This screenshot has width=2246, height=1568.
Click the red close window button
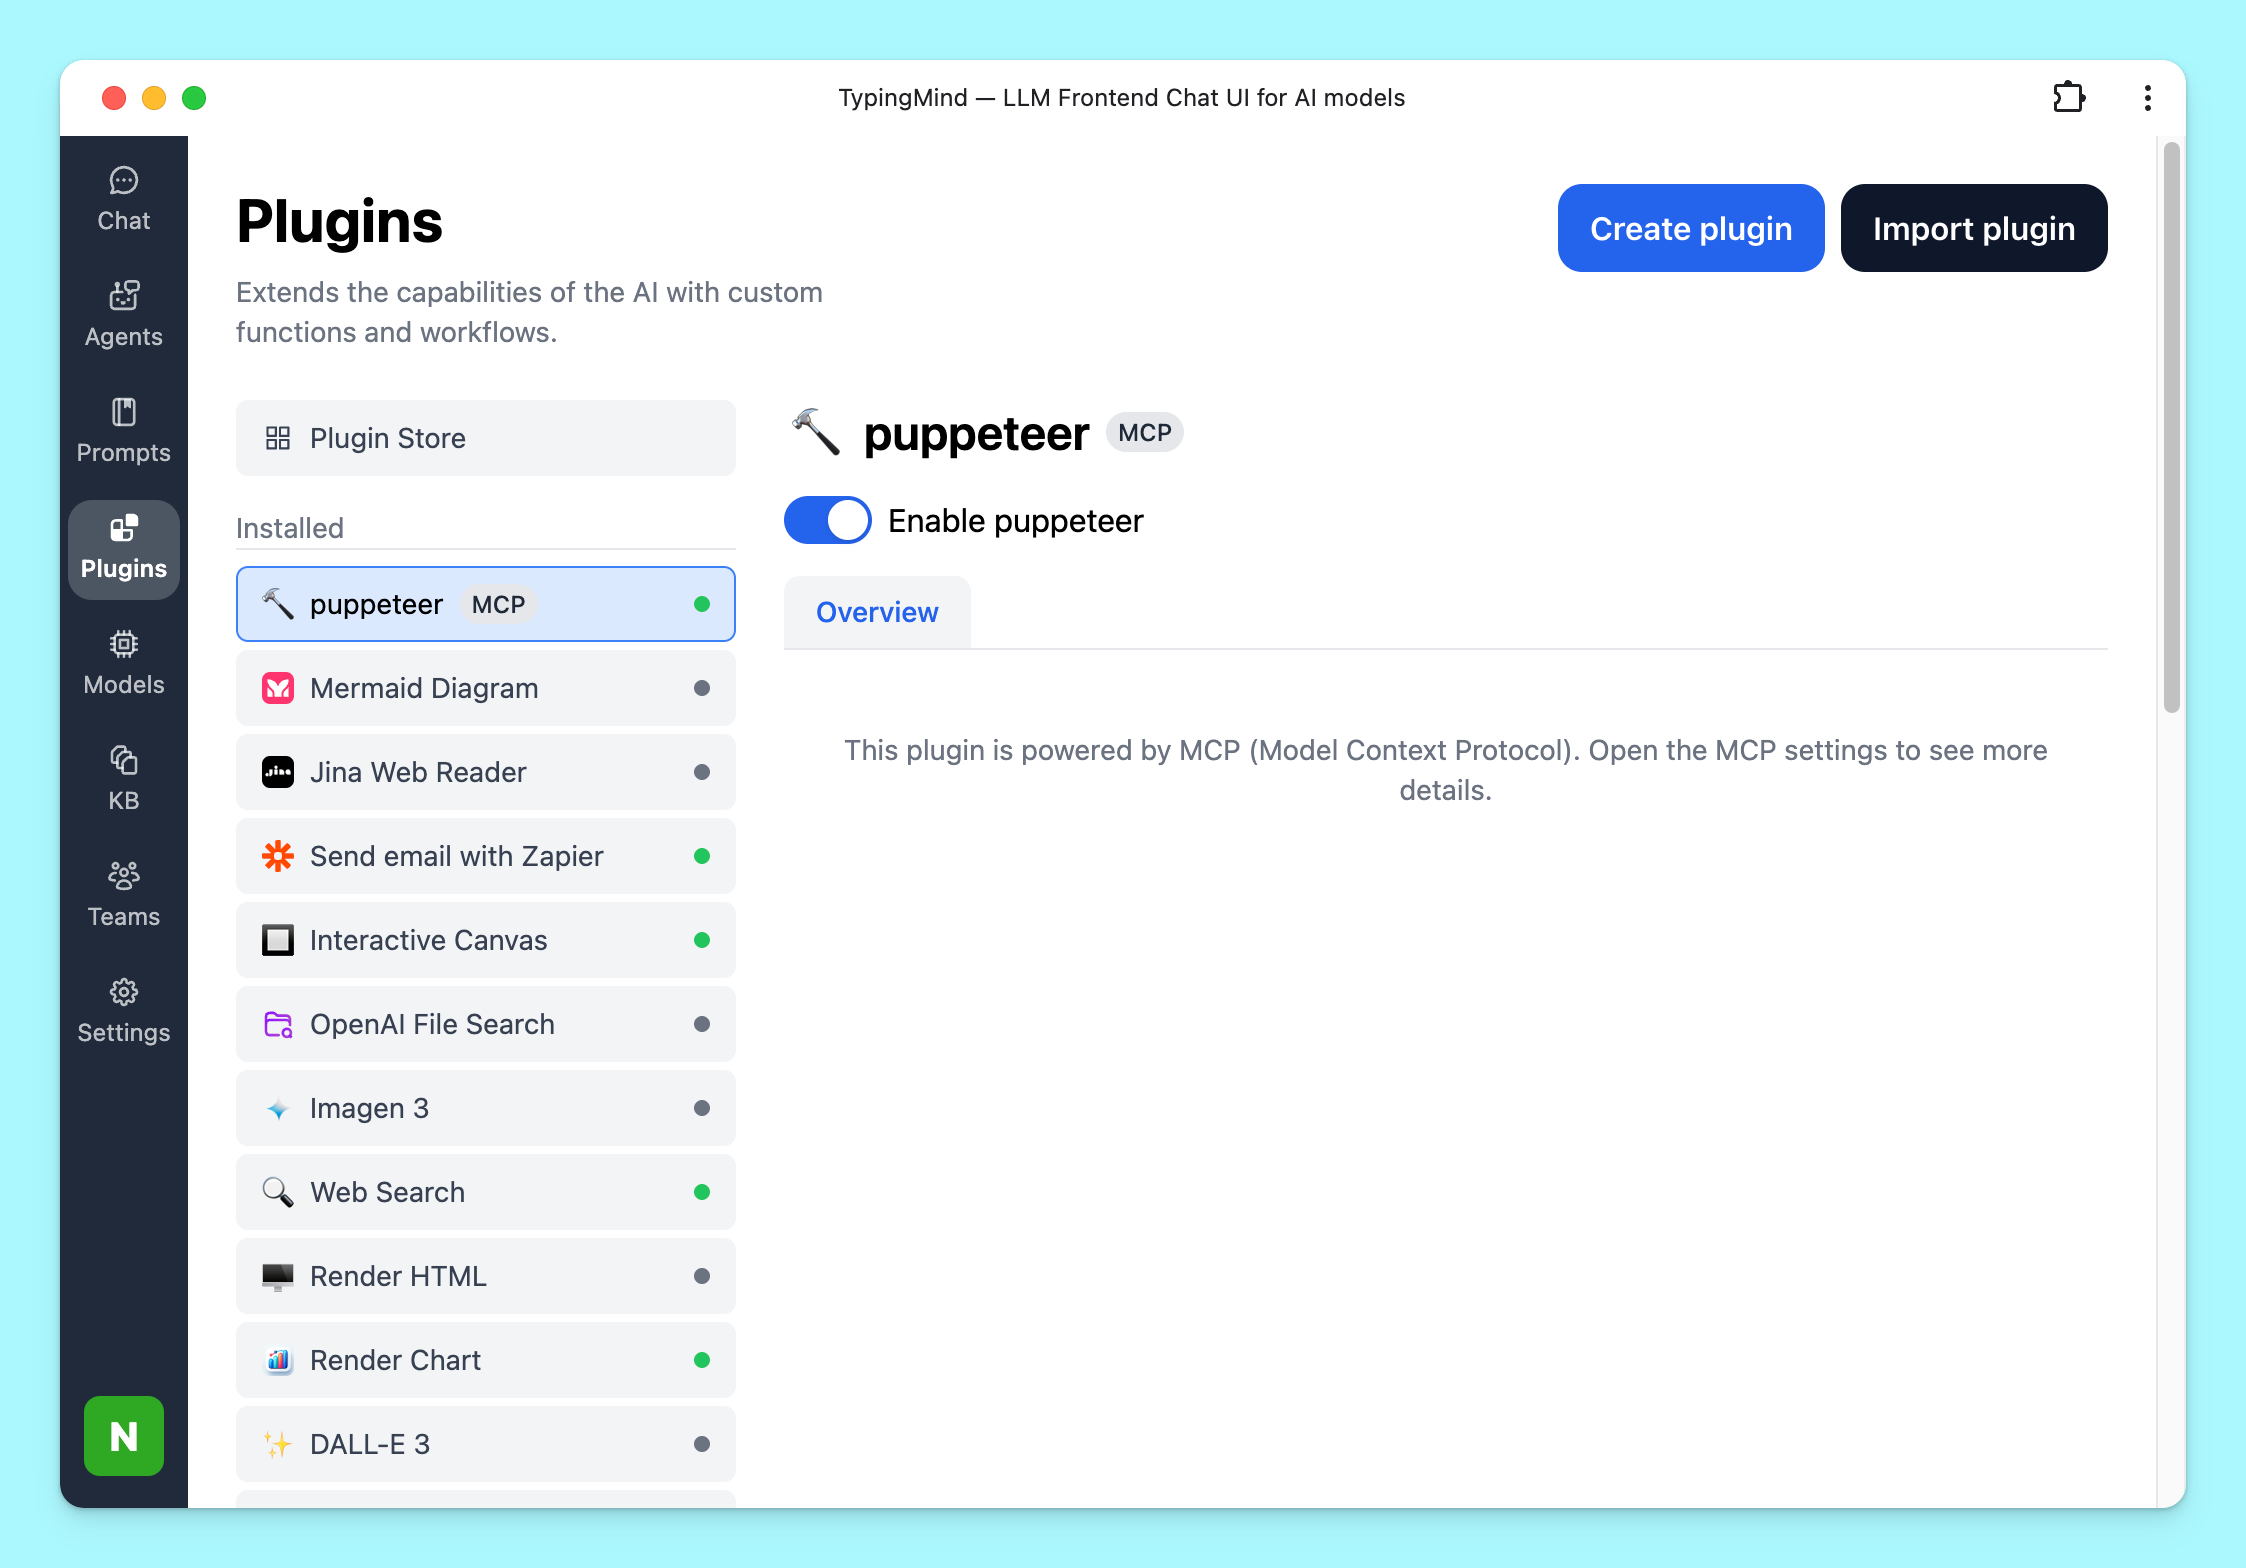coord(114,98)
